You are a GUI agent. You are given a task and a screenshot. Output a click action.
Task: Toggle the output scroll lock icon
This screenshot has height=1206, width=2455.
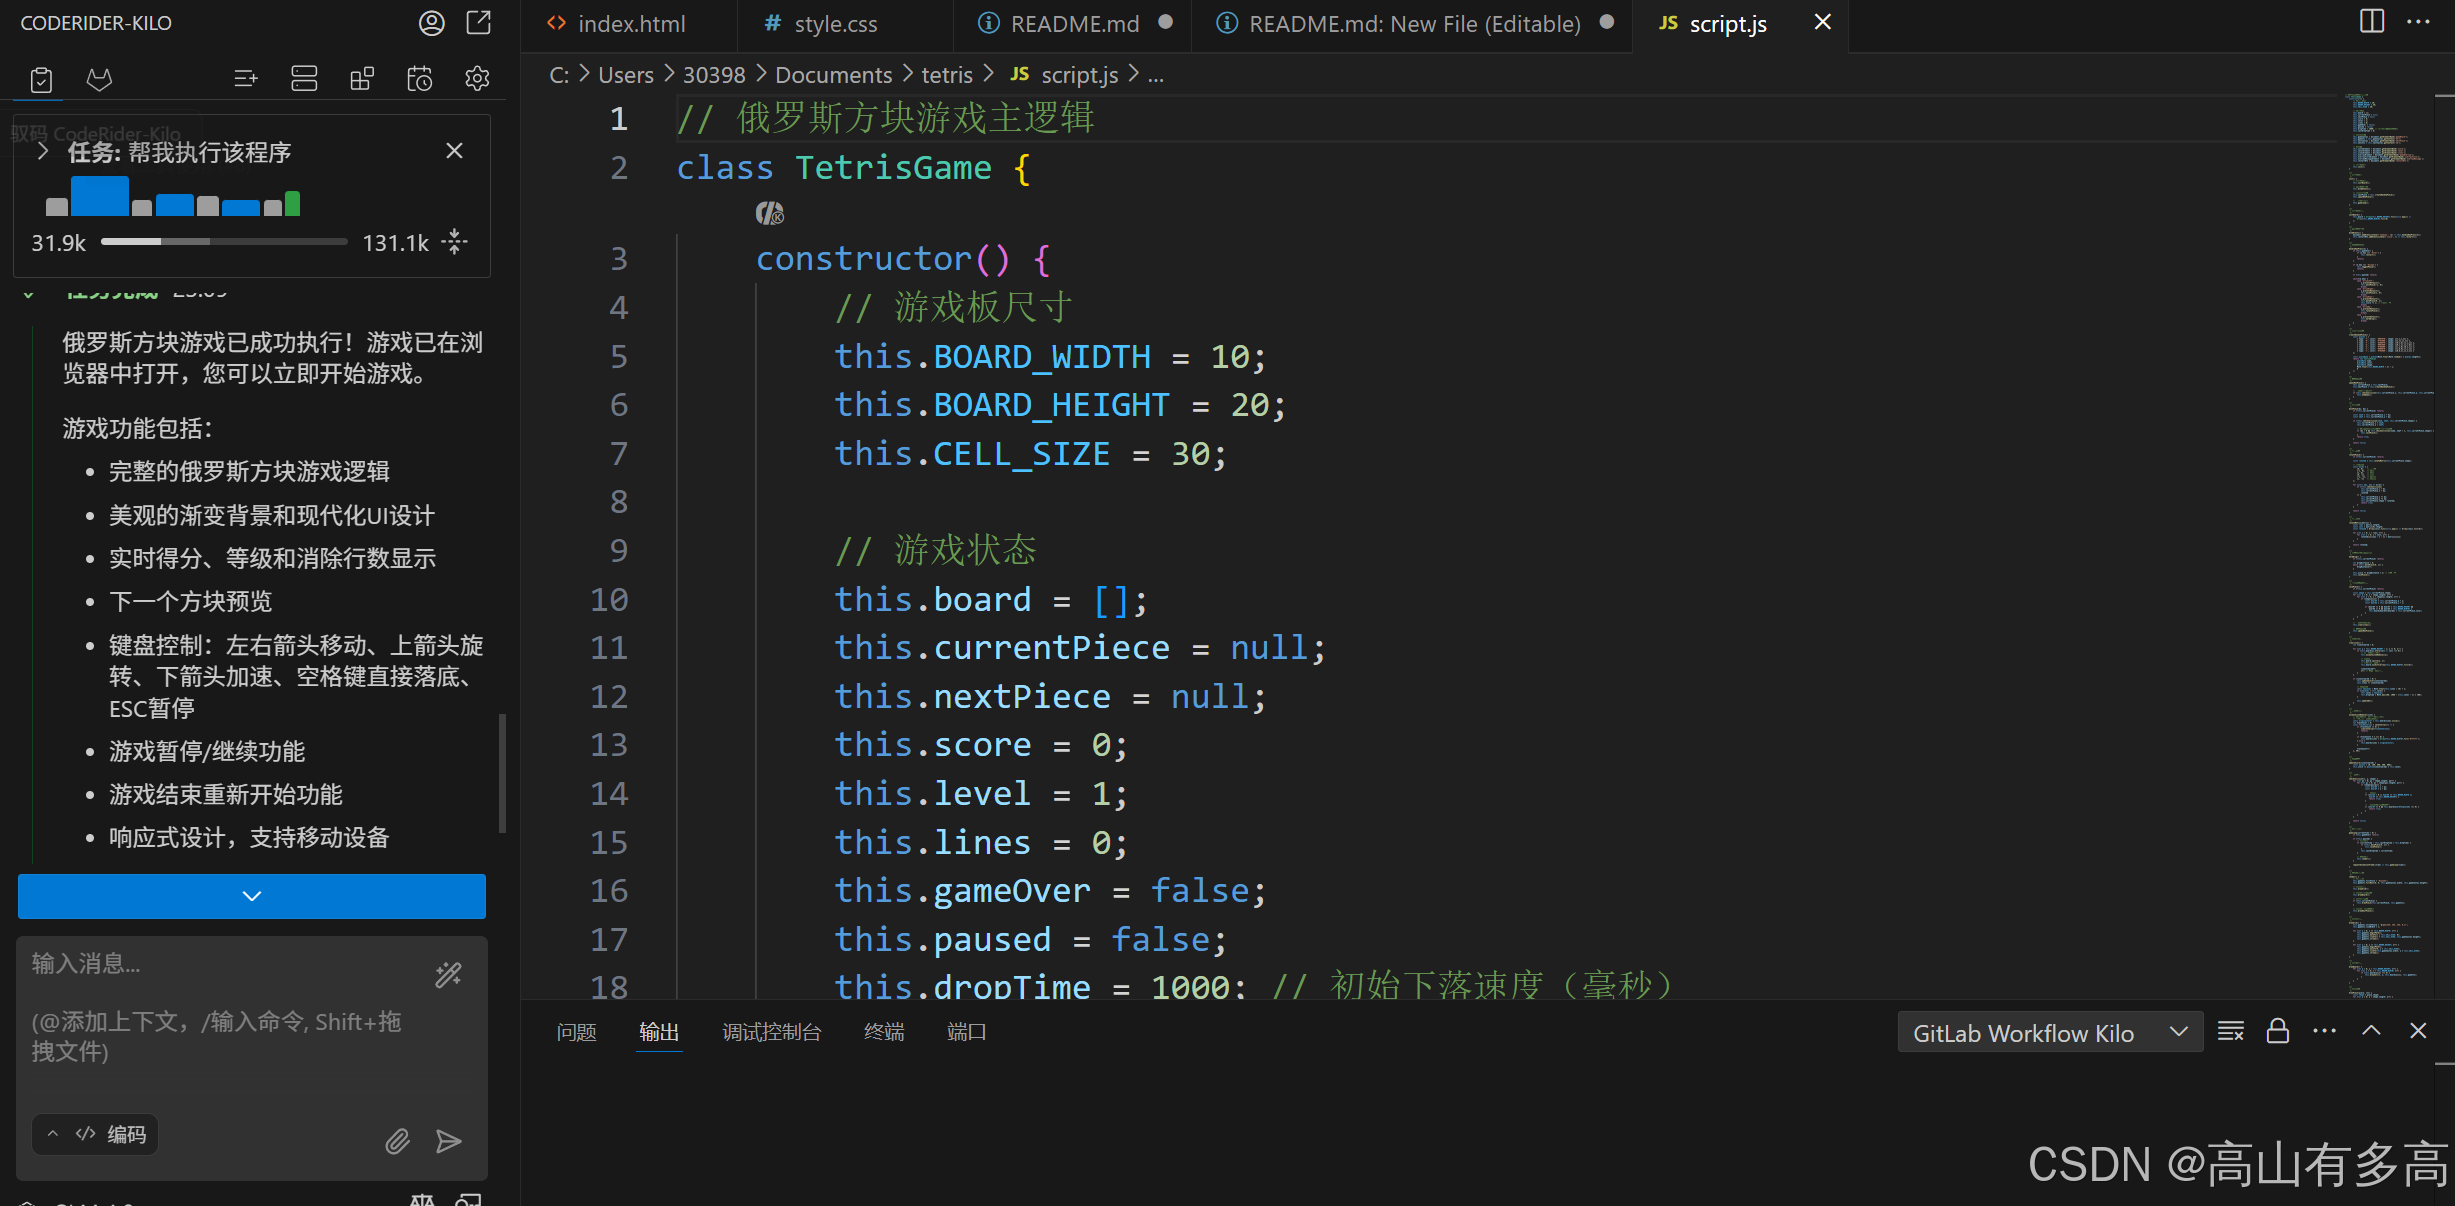click(2277, 1032)
